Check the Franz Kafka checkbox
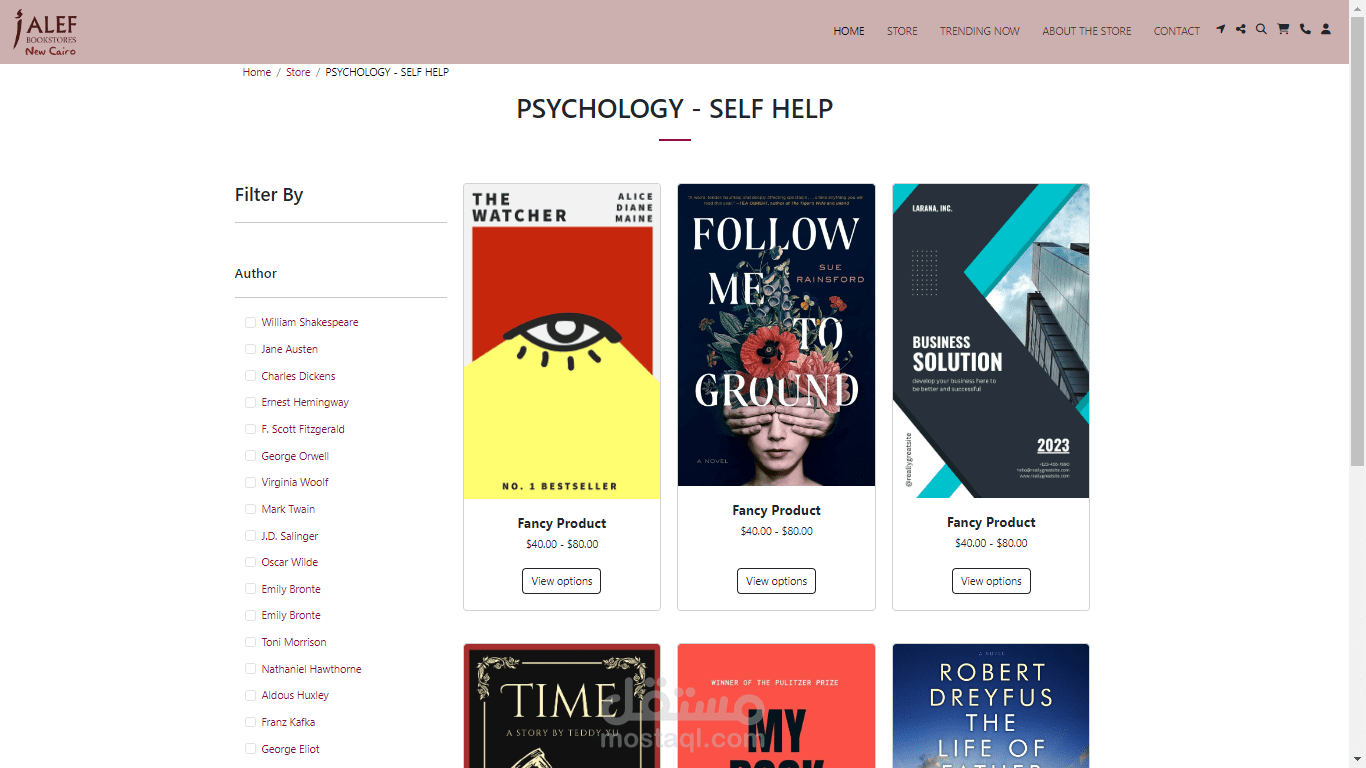Viewport: 1366px width, 768px height. pyautogui.click(x=250, y=722)
